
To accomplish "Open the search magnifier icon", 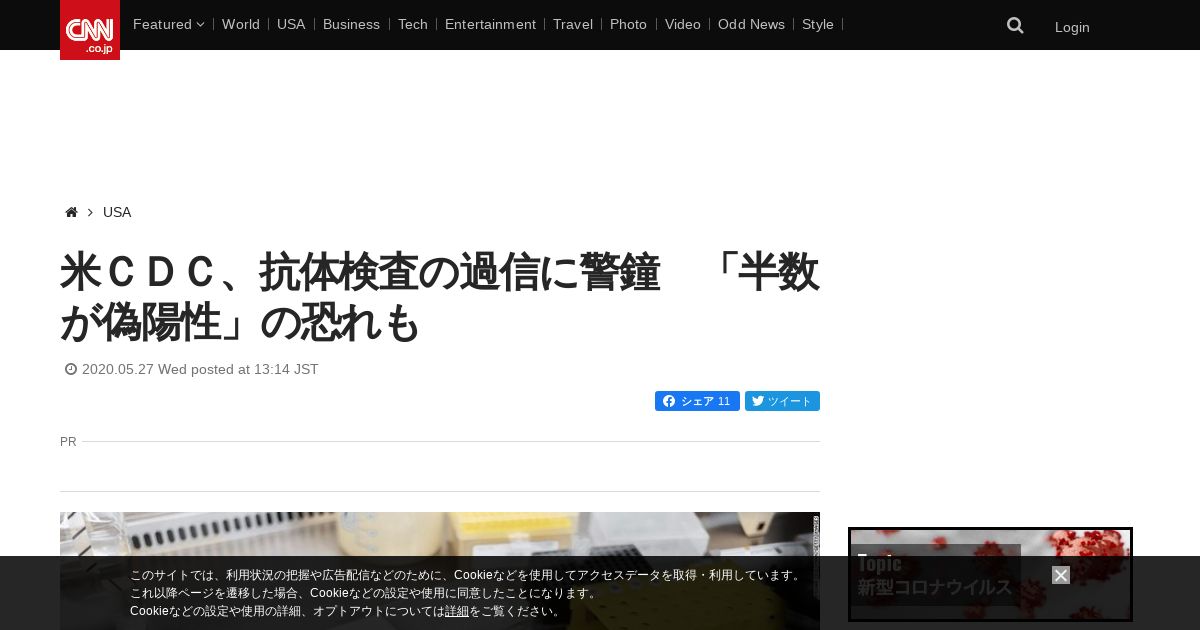I will pos(1015,25).
